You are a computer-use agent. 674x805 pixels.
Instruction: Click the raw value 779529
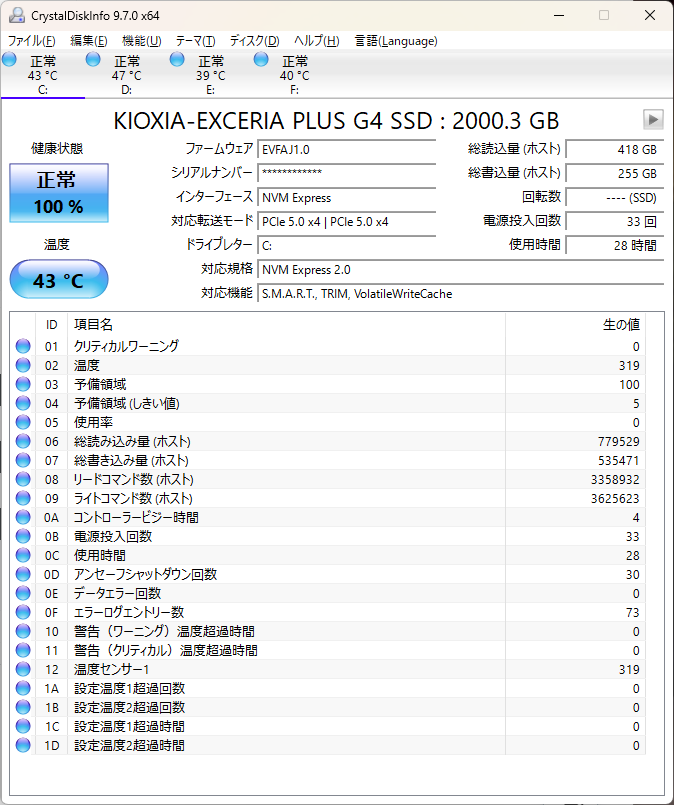point(619,442)
